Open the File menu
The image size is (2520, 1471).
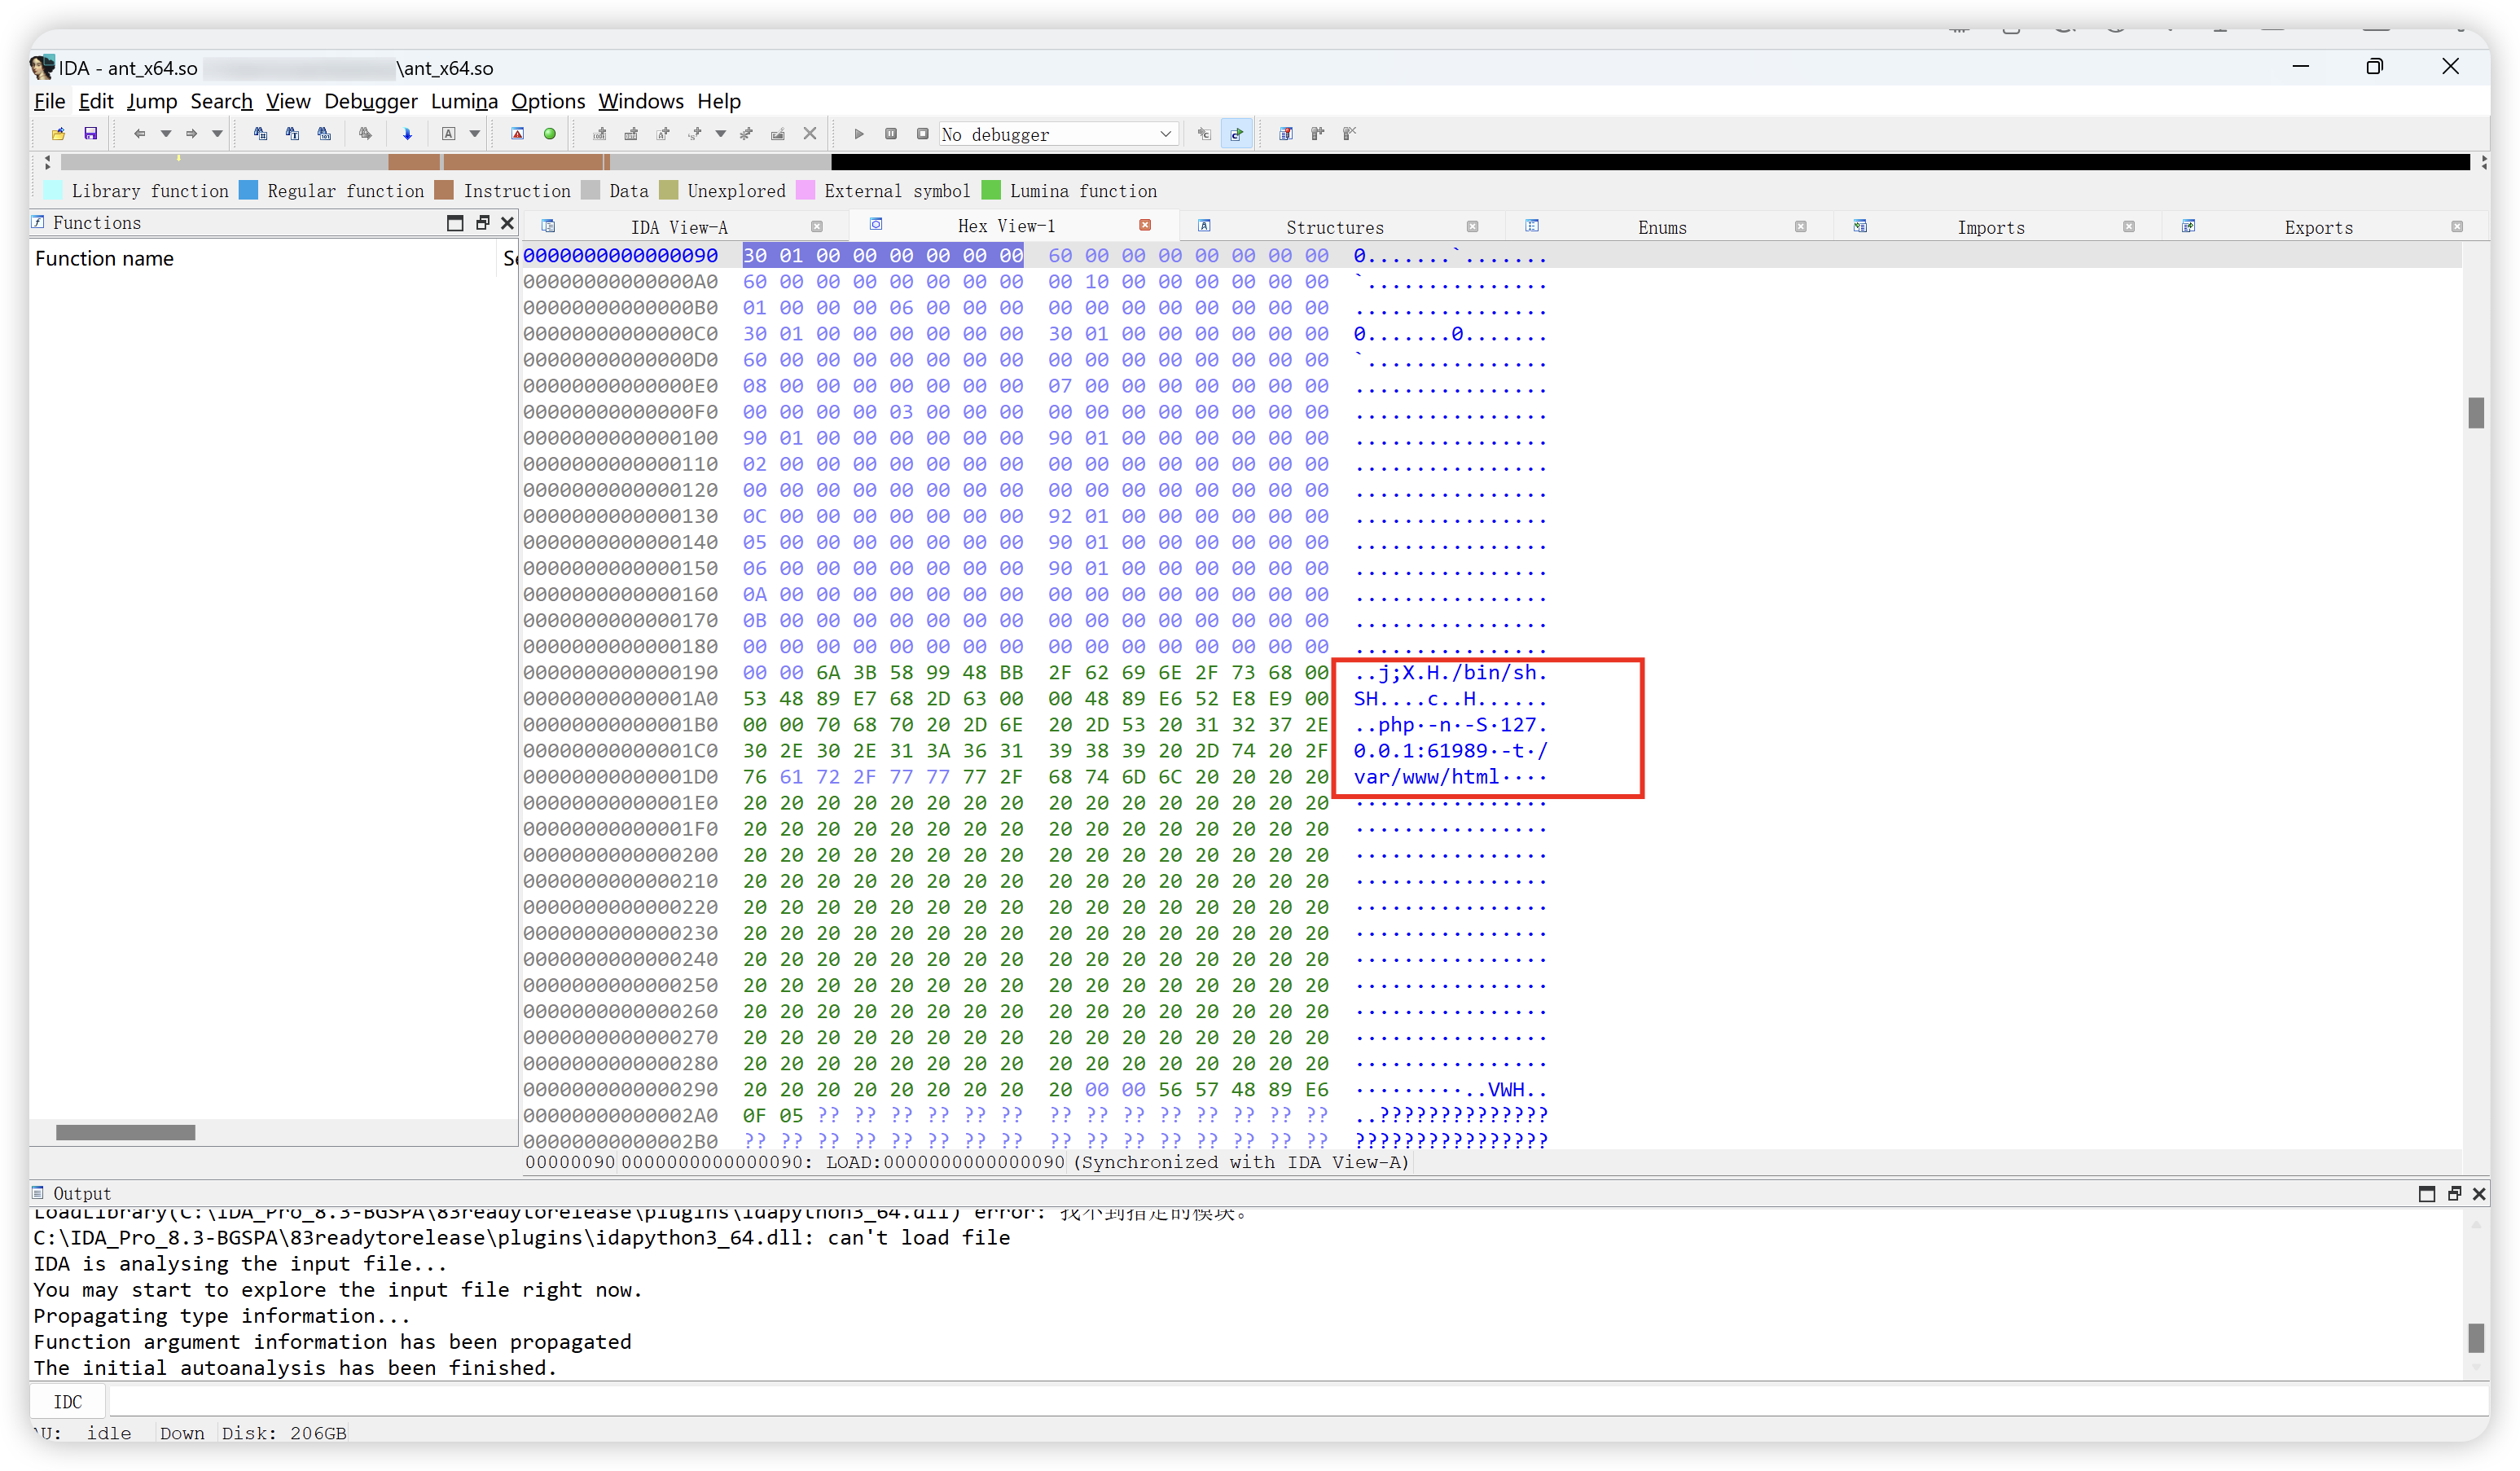49,101
